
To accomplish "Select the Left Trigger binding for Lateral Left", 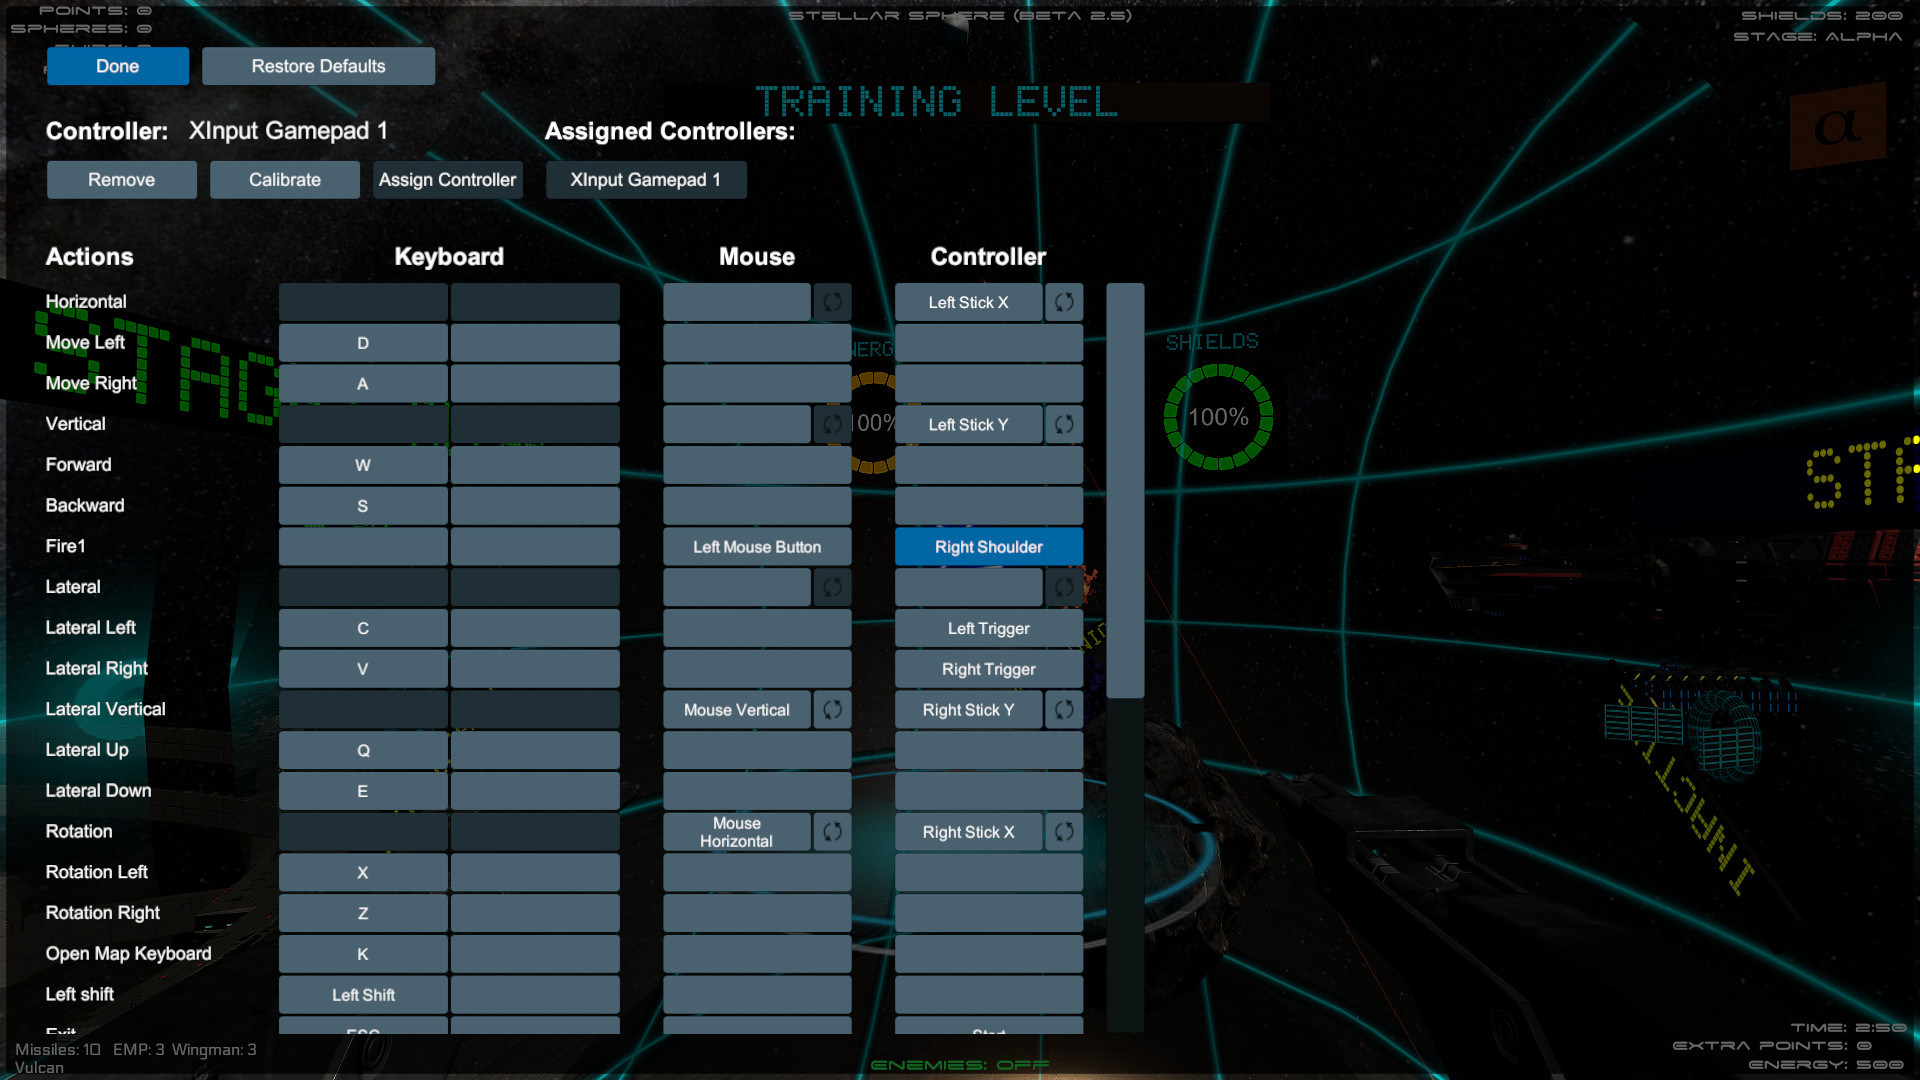I will [988, 628].
